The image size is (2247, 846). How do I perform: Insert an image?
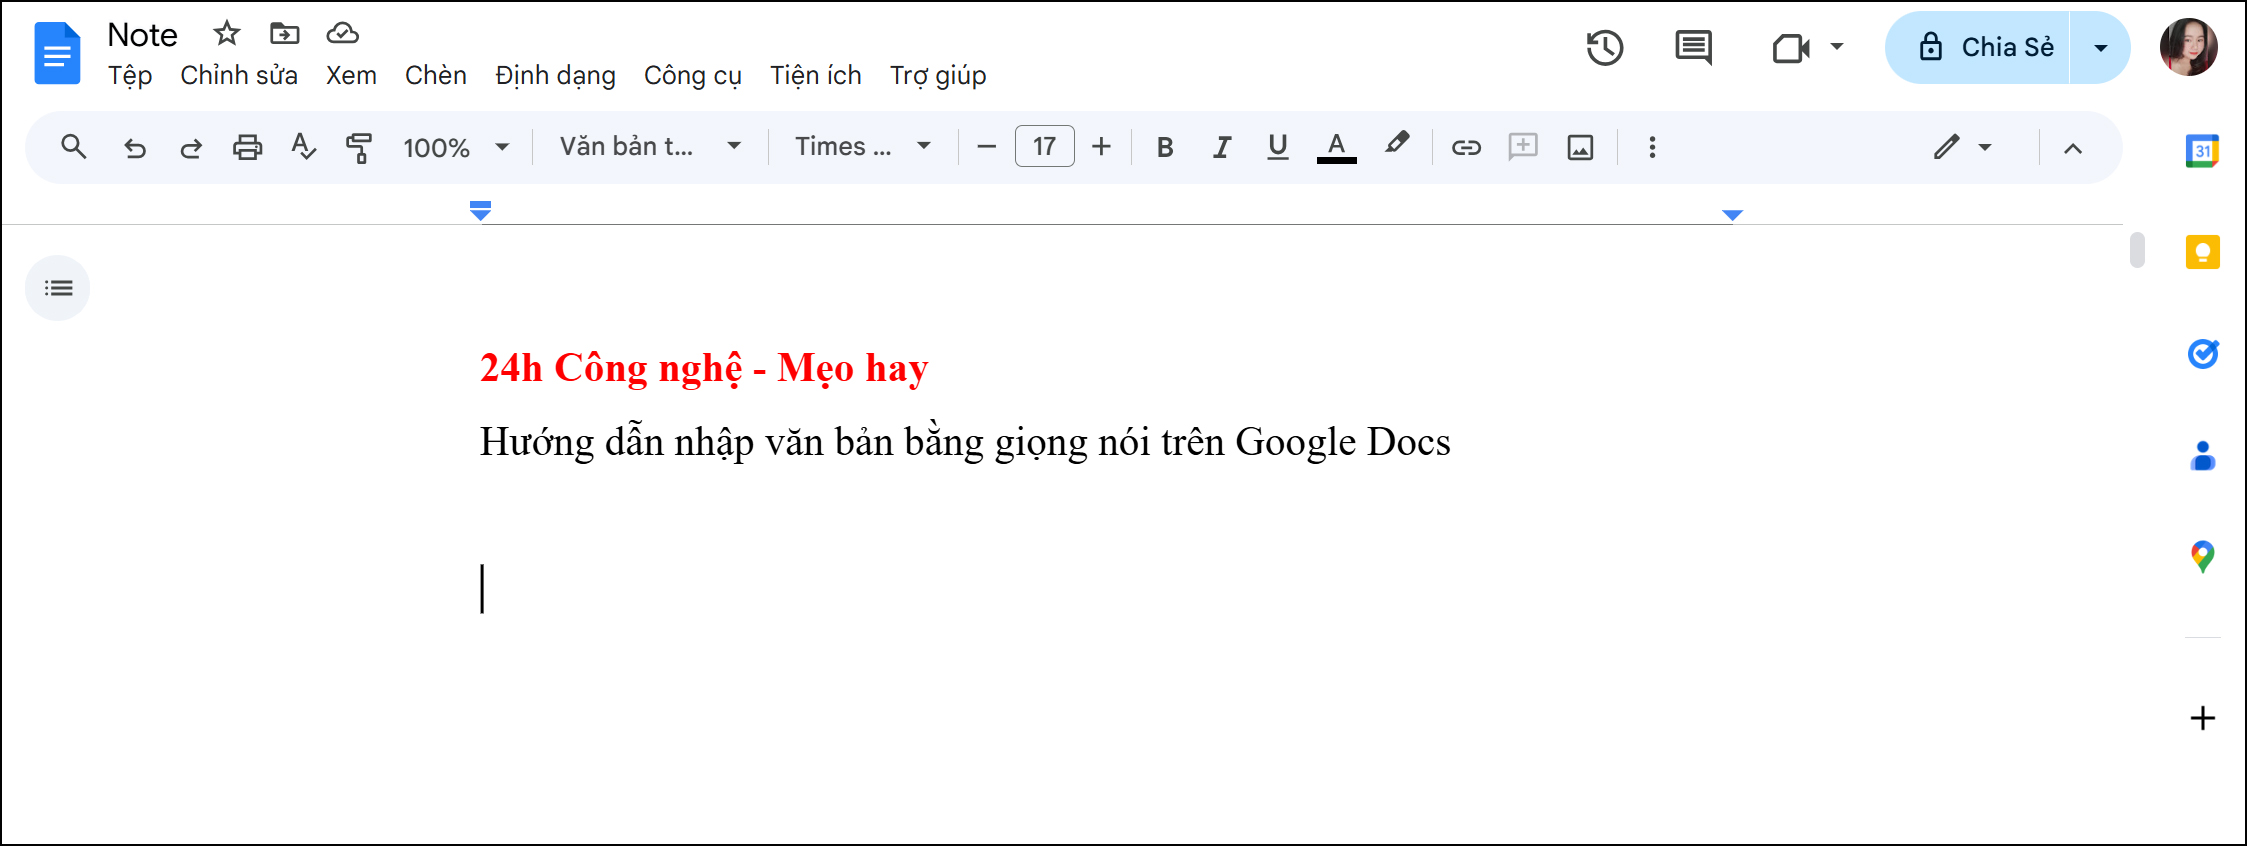pos(1580,148)
